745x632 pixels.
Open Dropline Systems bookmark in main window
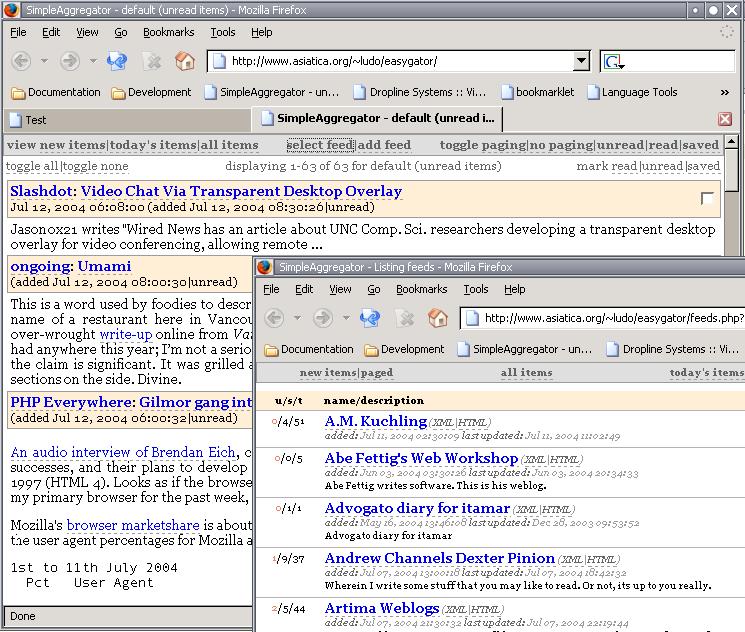pyautogui.click(x=420, y=92)
